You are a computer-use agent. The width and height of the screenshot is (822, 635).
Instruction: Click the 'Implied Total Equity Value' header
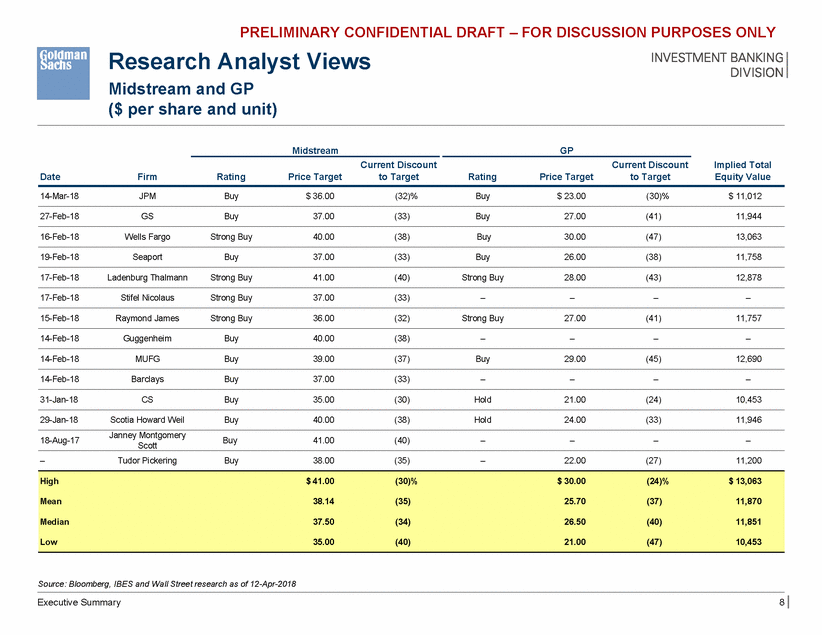(742, 171)
